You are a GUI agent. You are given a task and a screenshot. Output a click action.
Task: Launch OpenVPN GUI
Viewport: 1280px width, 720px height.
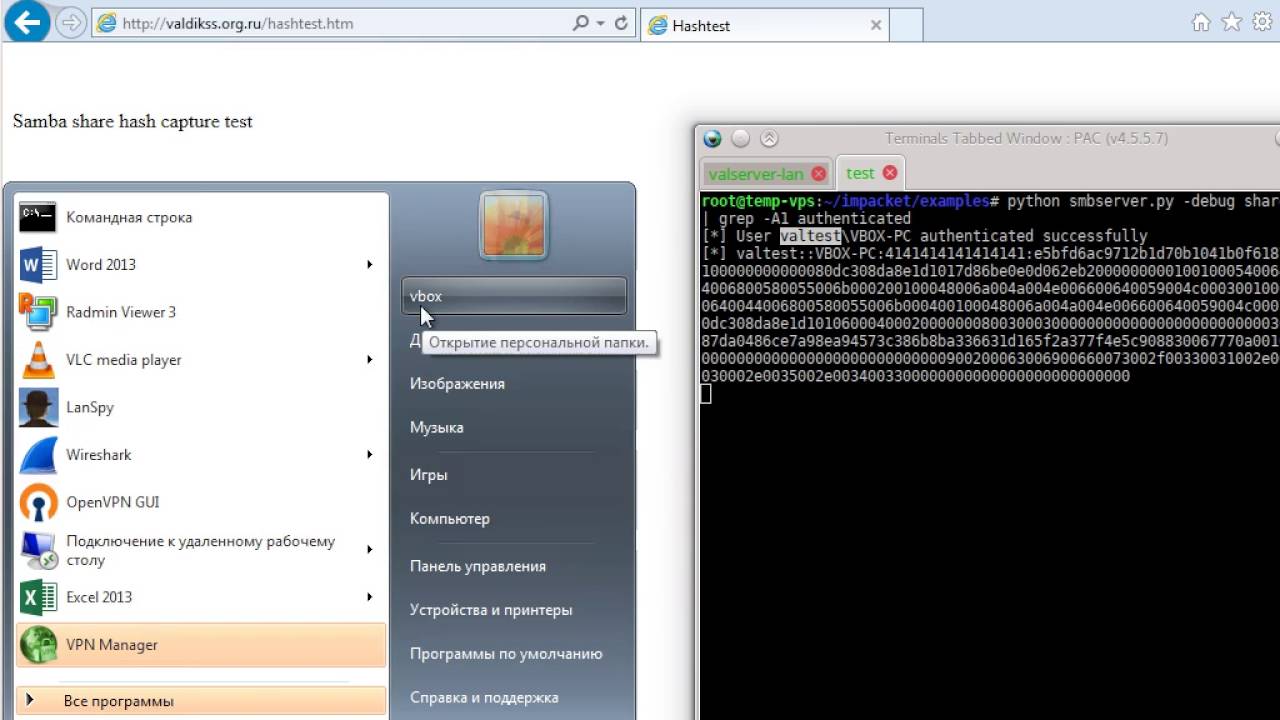tap(202, 502)
